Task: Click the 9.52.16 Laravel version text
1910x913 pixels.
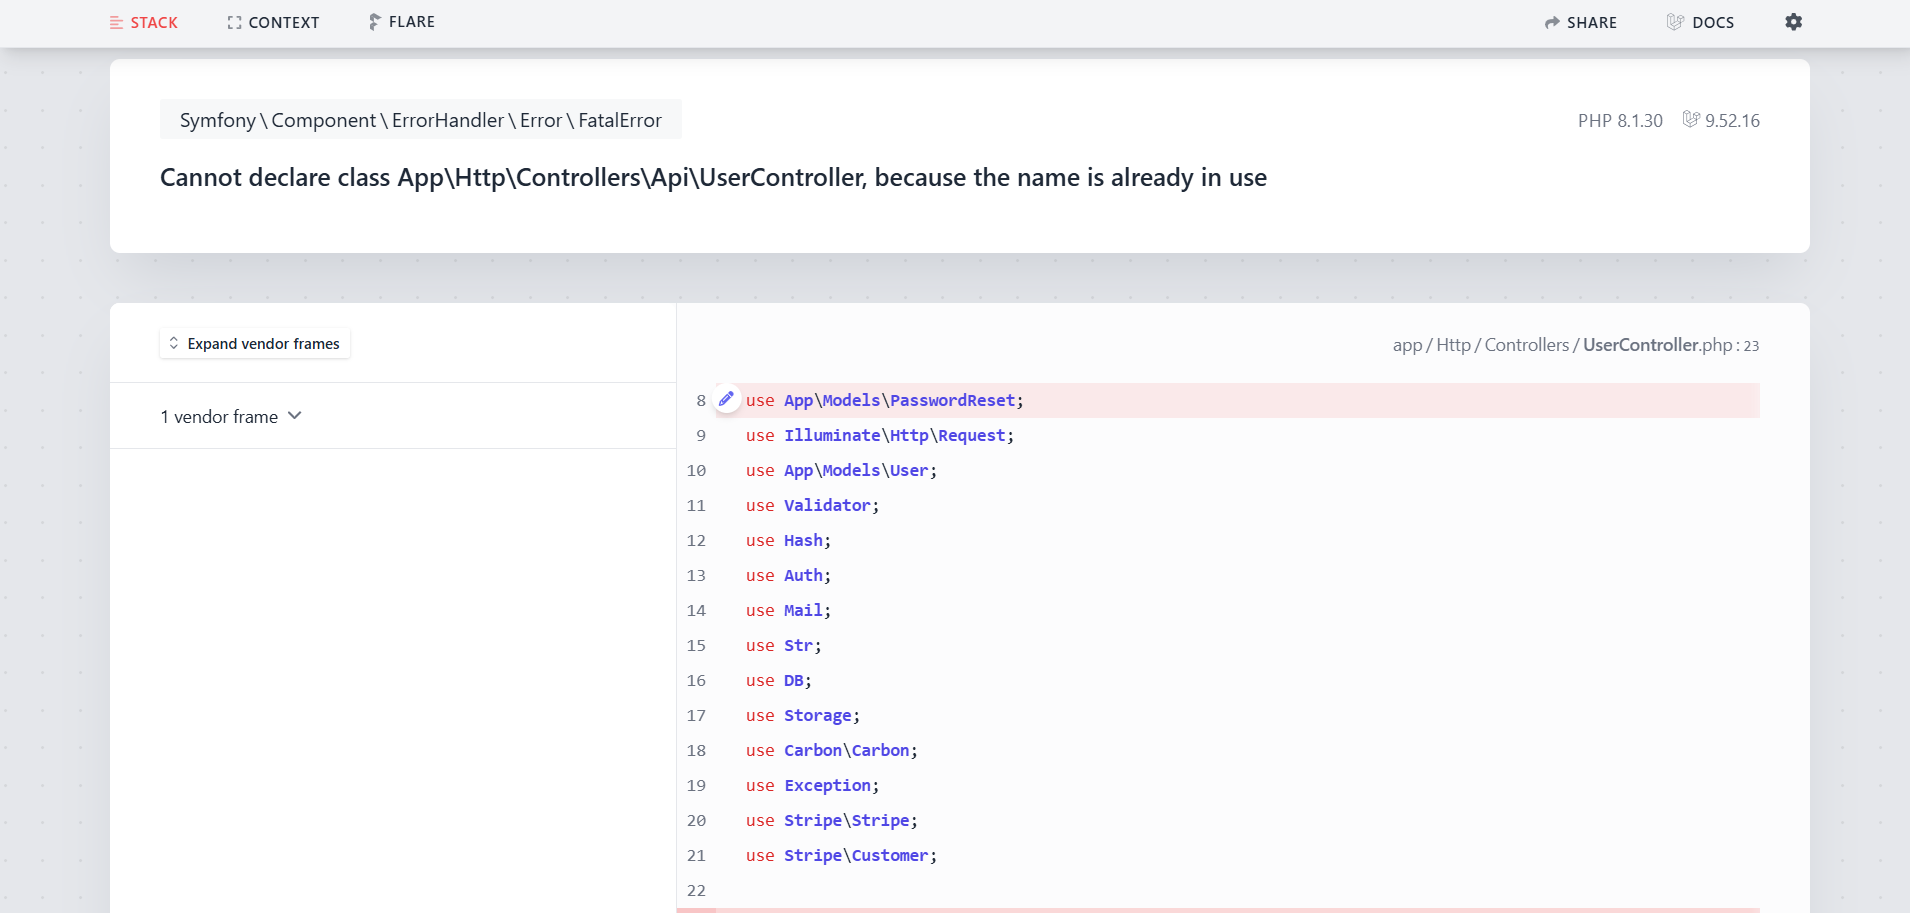Action: point(1732,120)
